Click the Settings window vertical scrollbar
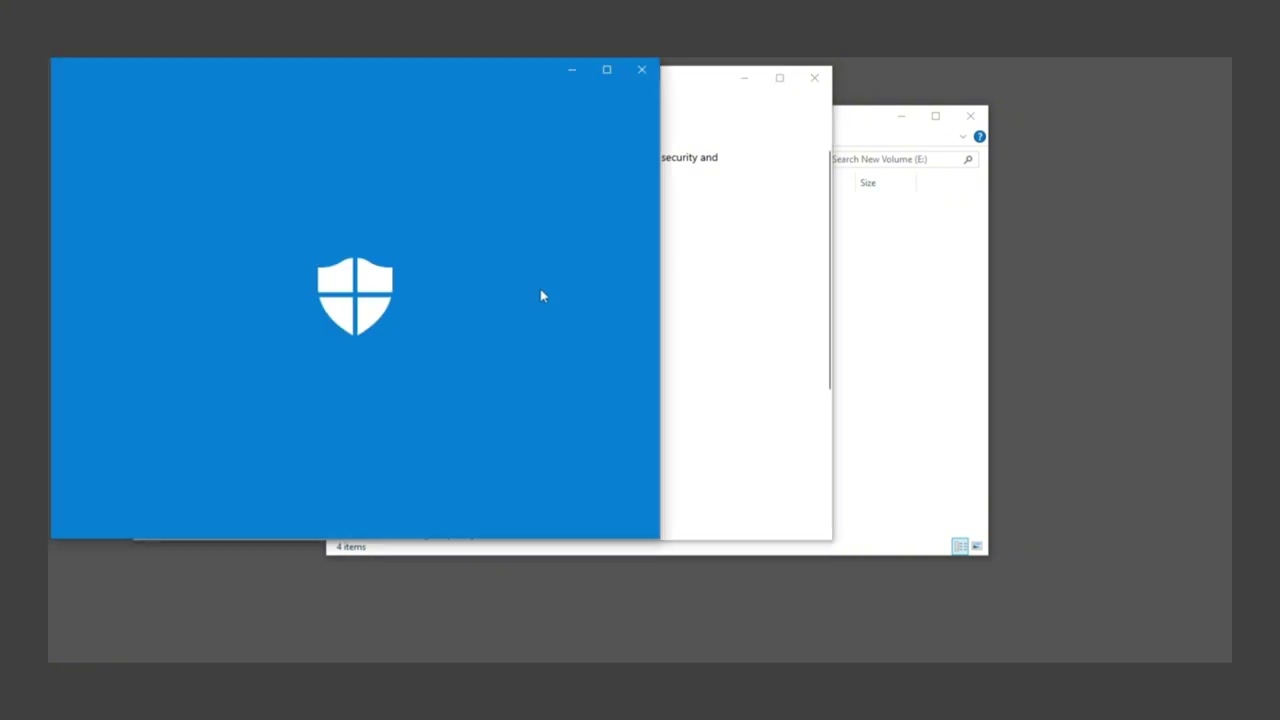This screenshot has height=720, width=1280. 829,270
